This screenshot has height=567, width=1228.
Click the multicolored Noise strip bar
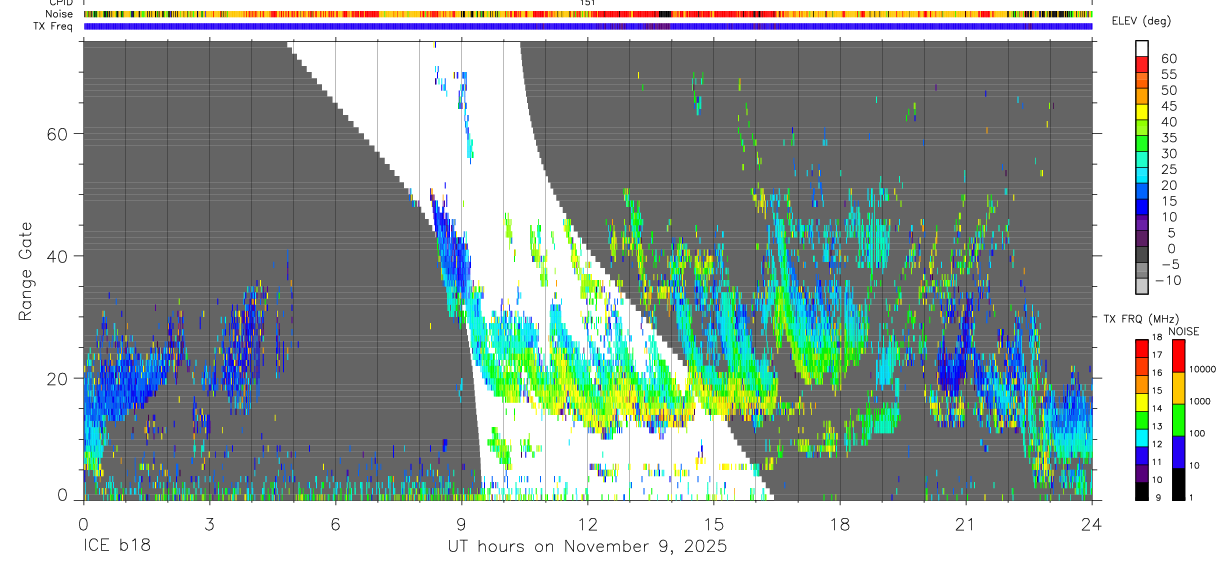[x=587, y=14]
